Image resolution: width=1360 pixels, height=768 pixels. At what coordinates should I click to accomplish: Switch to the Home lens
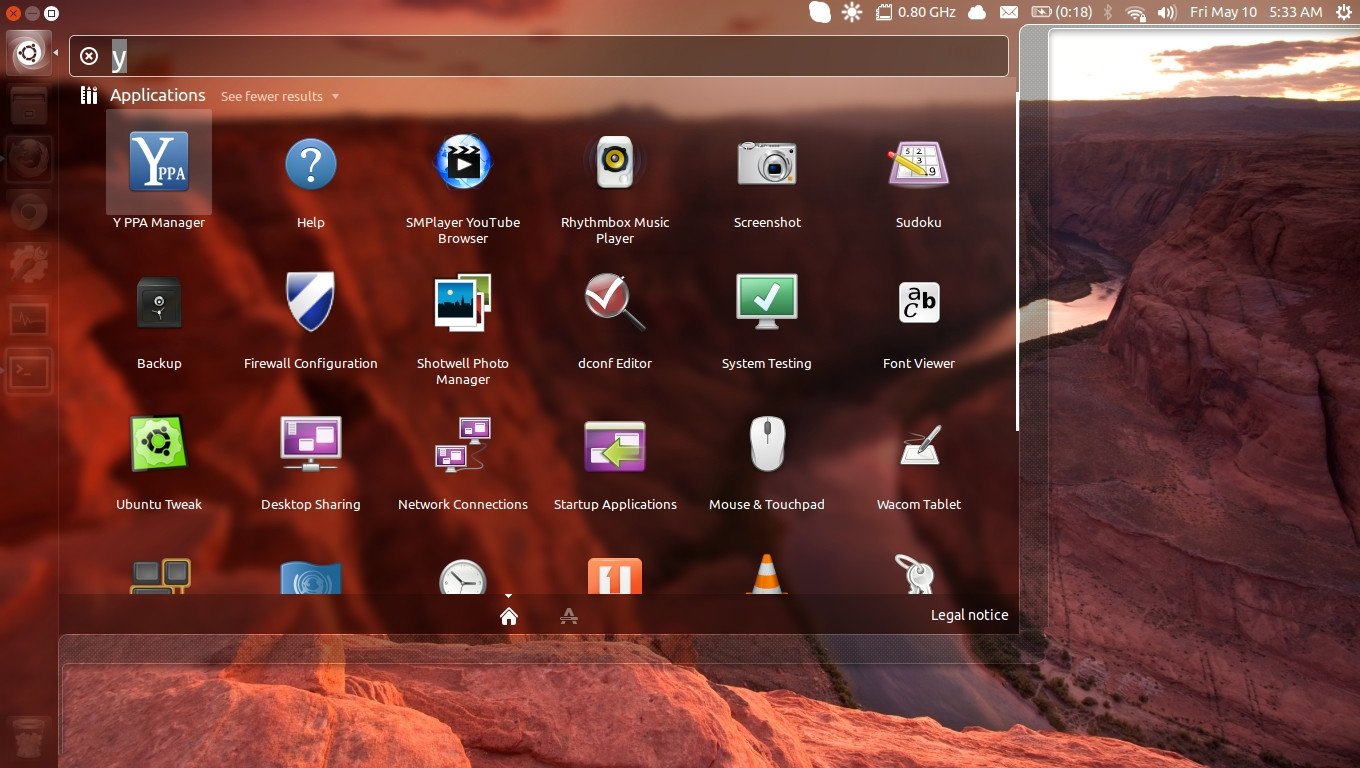point(508,616)
